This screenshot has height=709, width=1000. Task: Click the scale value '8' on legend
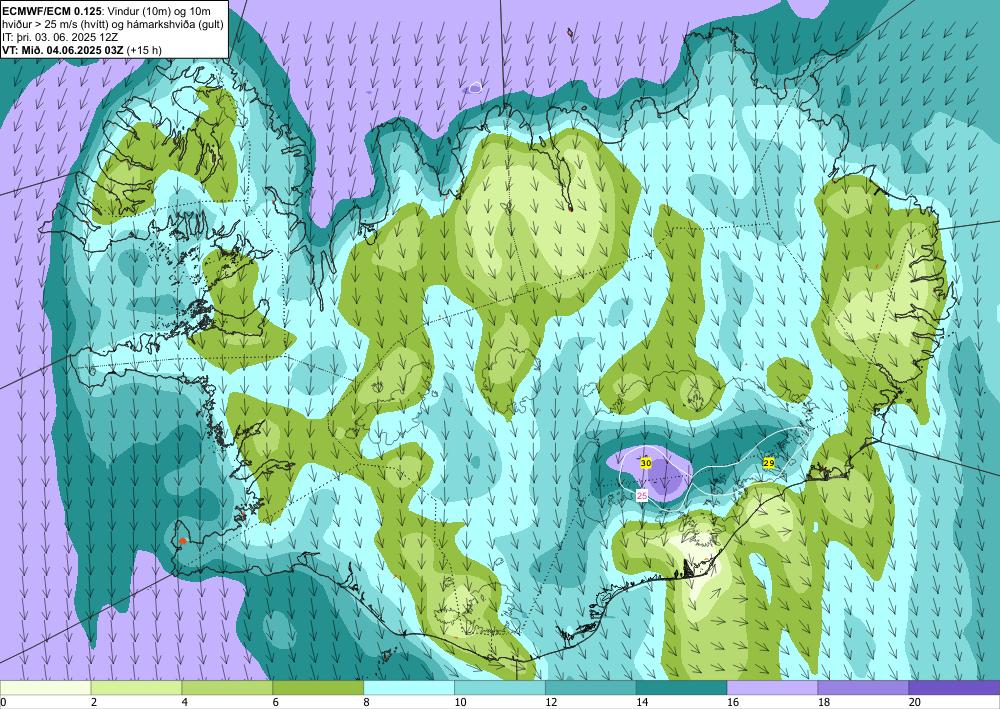(x=367, y=703)
